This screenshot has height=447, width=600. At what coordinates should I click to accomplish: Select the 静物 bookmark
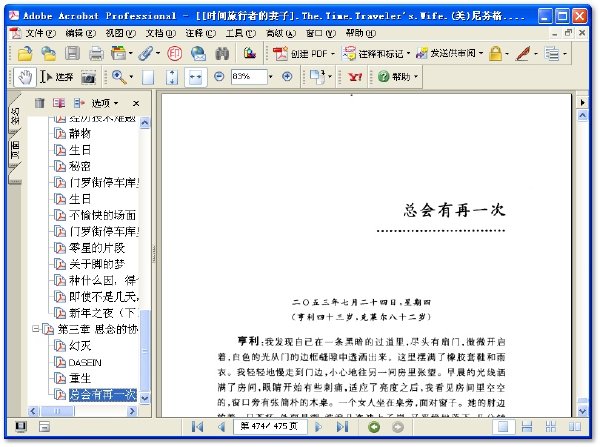(x=80, y=133)
